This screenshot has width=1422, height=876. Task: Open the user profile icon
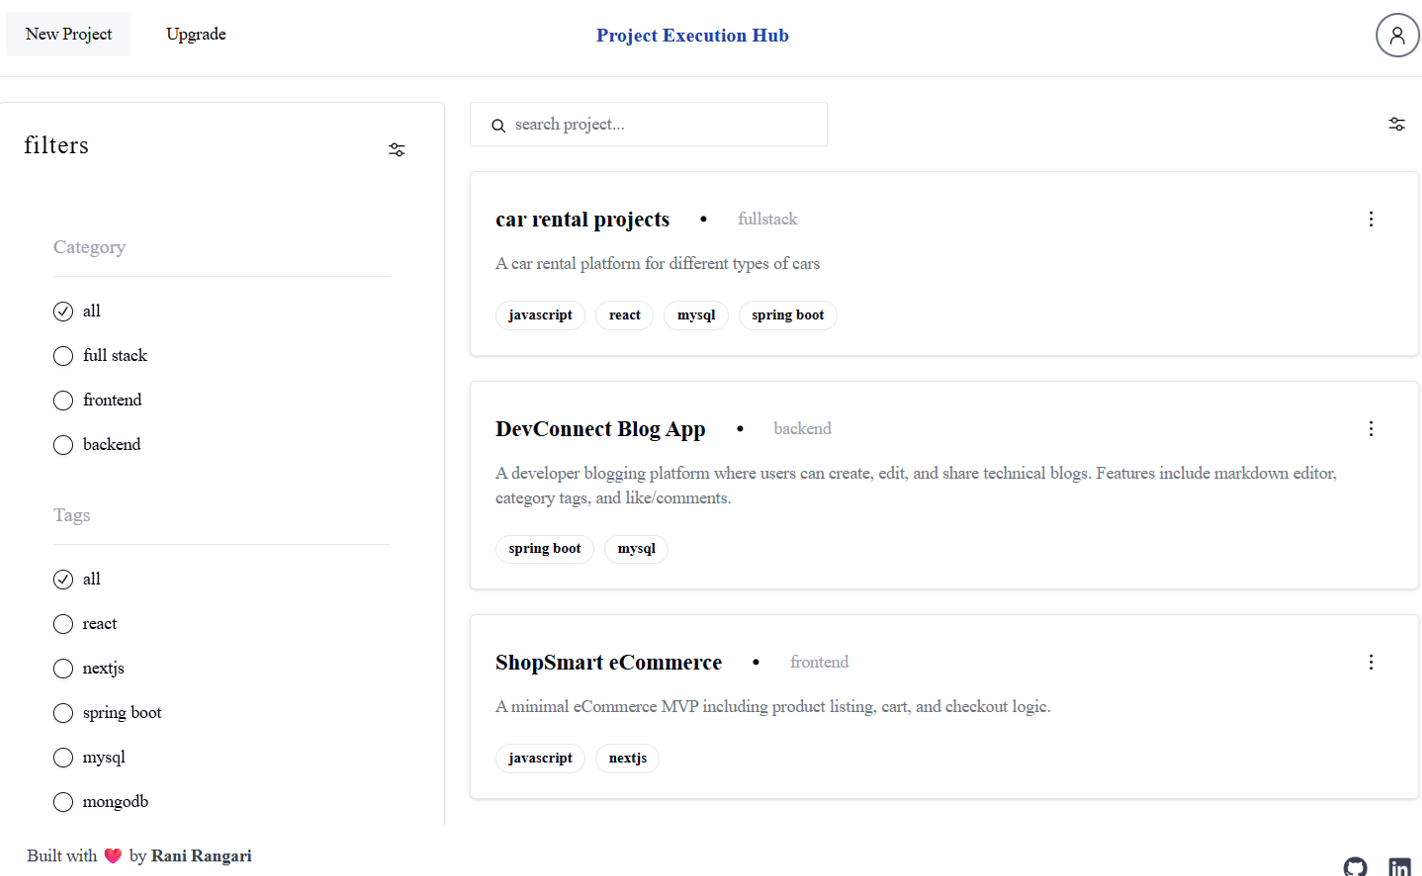click(1397, 35)
